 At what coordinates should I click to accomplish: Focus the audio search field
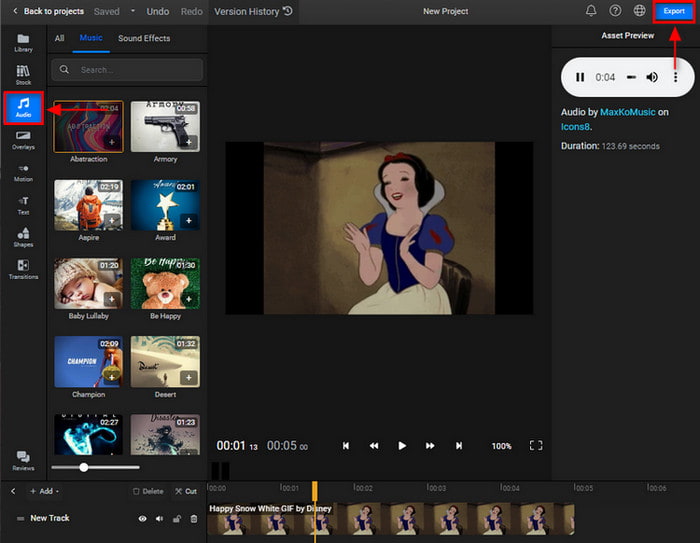(127, 70)
